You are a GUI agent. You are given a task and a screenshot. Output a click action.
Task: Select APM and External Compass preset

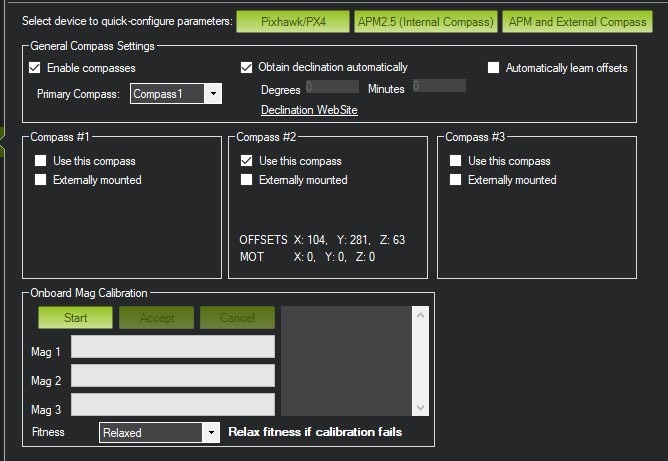tap(577, 22)
